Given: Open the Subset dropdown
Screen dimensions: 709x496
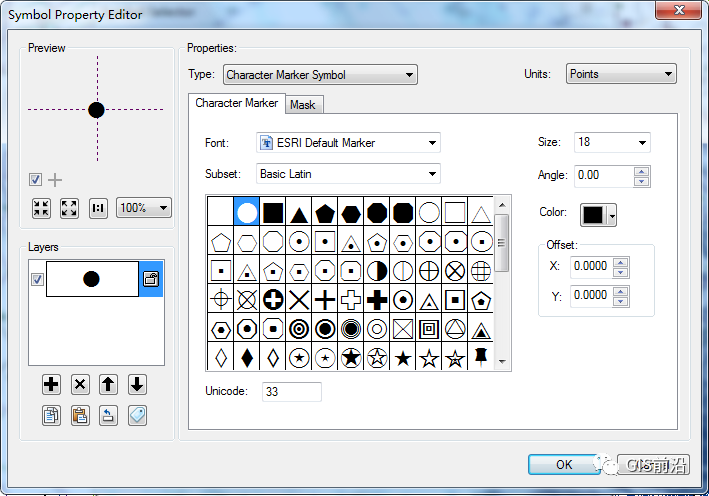Looking at the screenshot, I should (348, 174).
